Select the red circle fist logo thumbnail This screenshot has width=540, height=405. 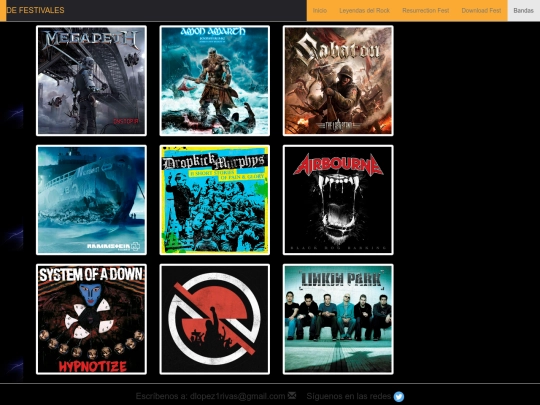coord(215,319)
